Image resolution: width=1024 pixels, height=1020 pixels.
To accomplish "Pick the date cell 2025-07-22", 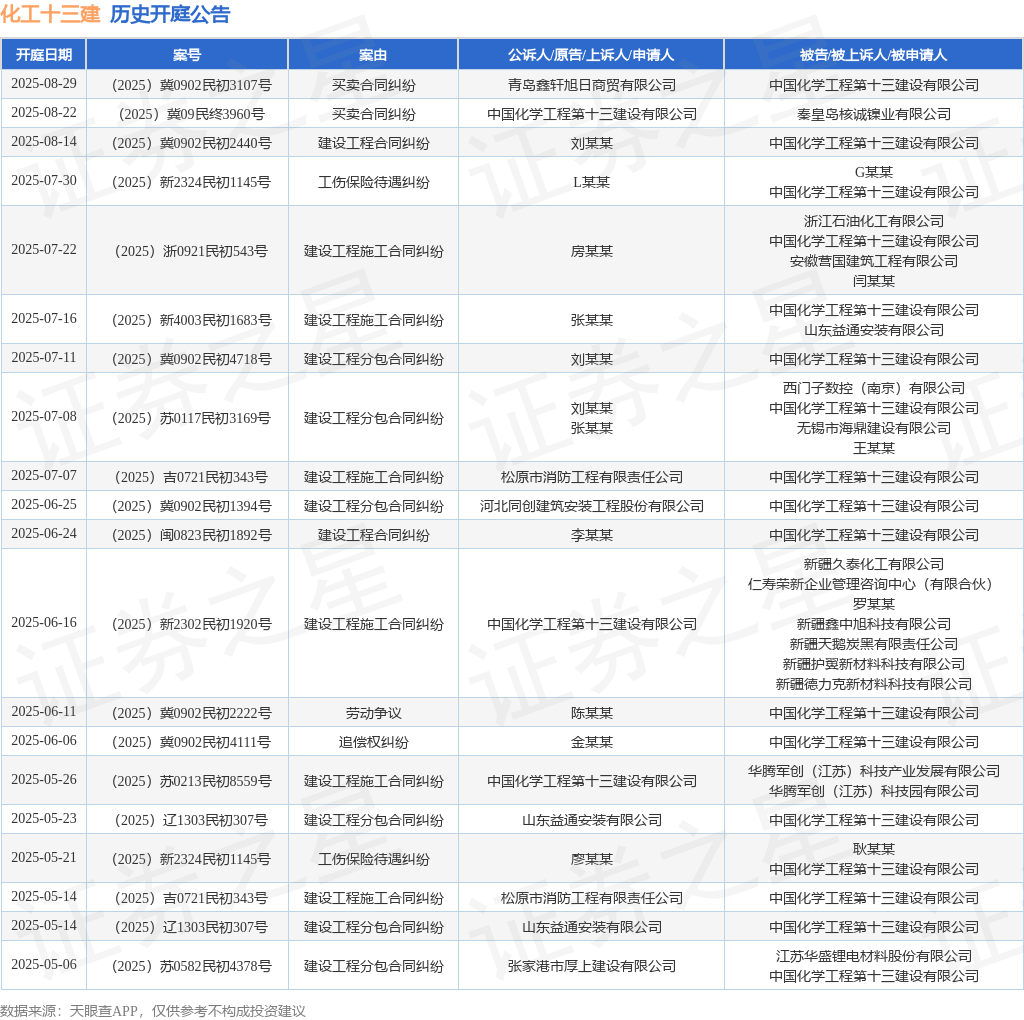I will pyautogui.click(x=44, y=249).
